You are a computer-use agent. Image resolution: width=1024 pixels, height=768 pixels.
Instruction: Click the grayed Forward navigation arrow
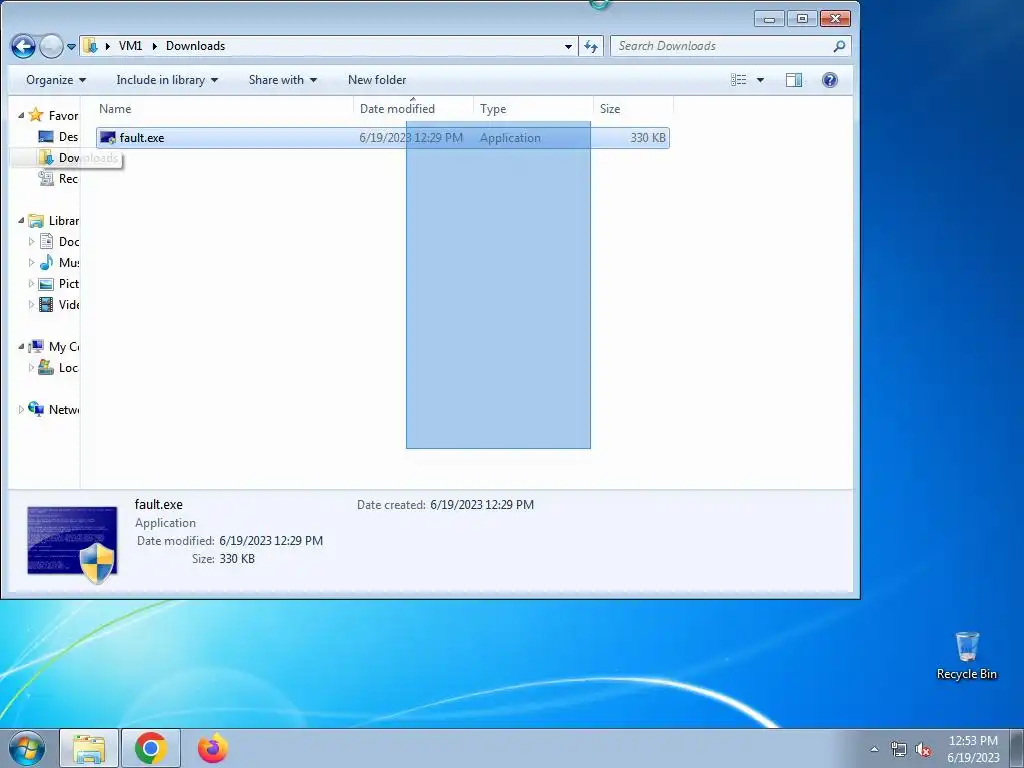pyautogui.click(x=51, y=46)
